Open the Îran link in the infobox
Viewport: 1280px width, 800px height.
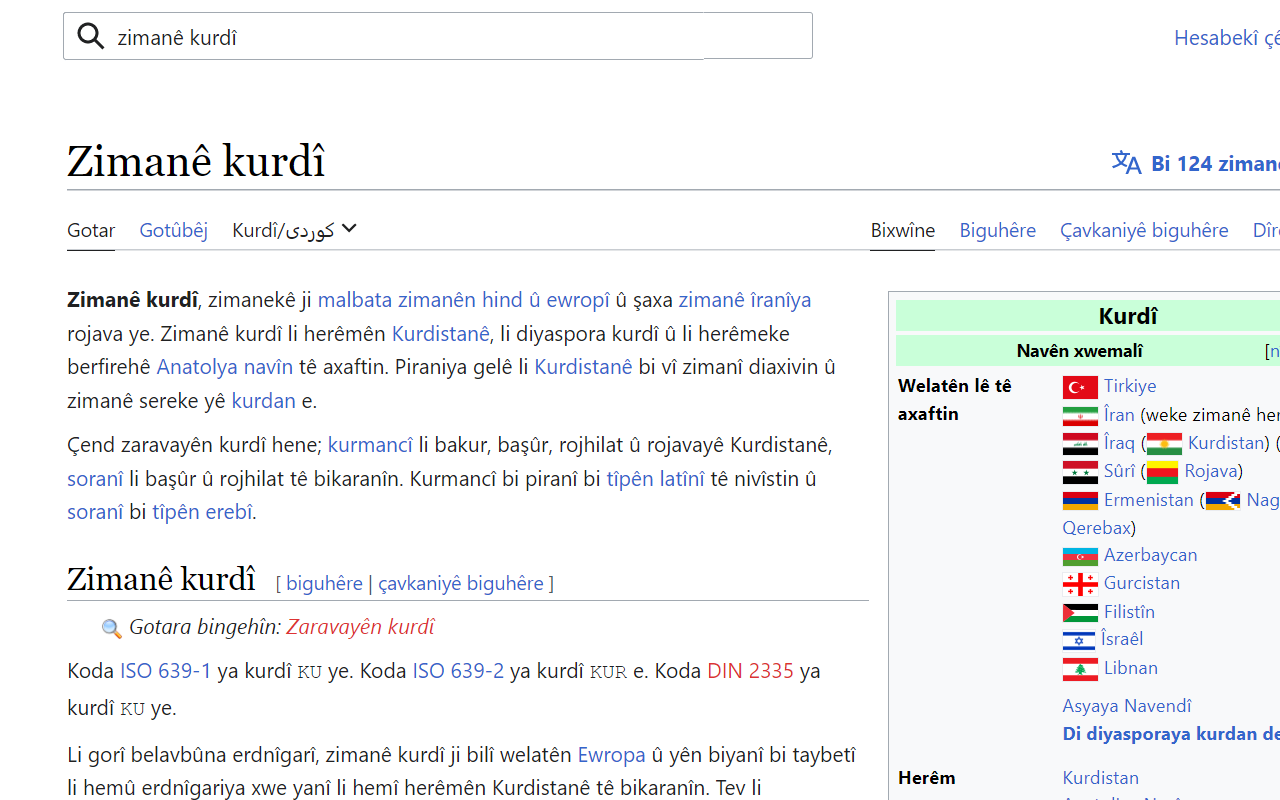pyautogui.click(x=1119, y=414)
